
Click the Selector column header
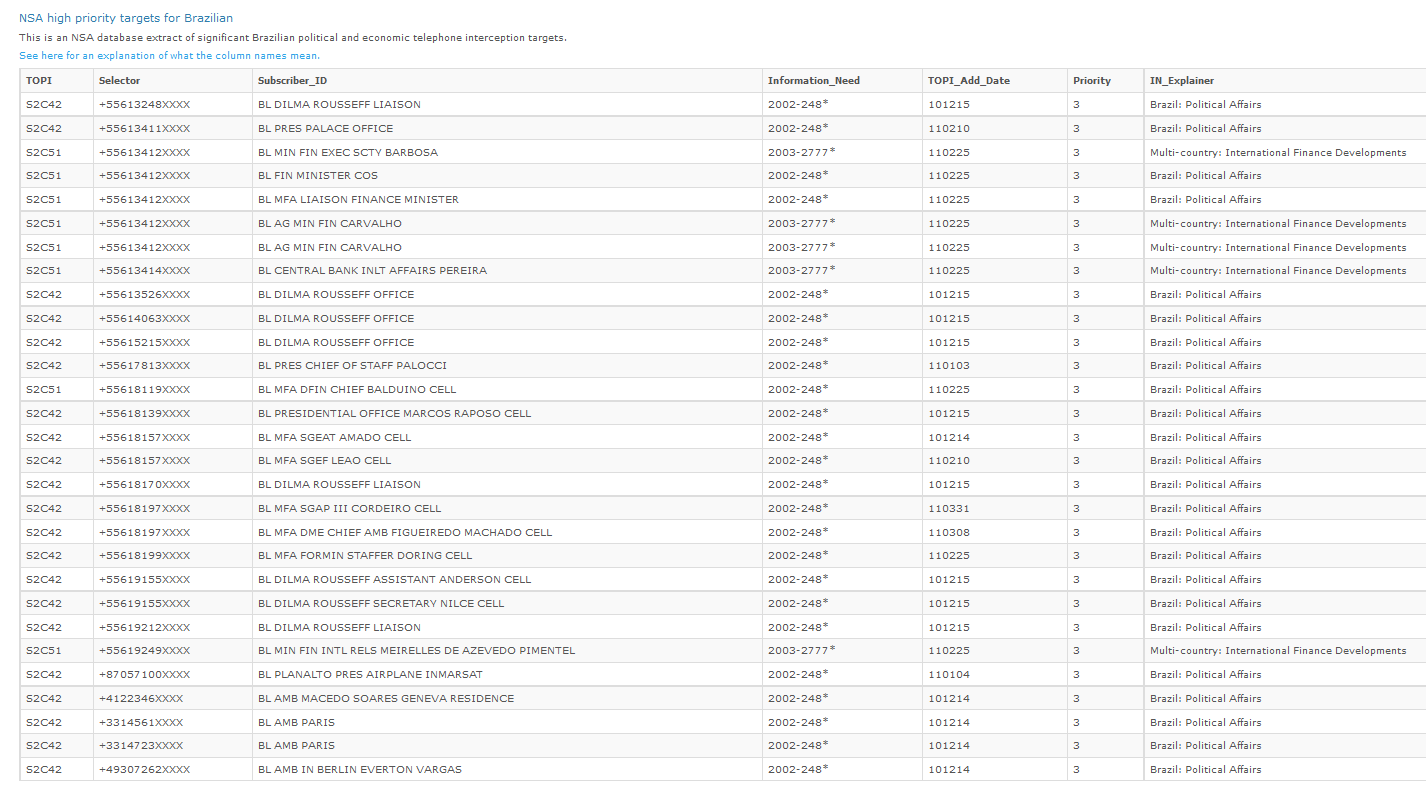[171, 81]
